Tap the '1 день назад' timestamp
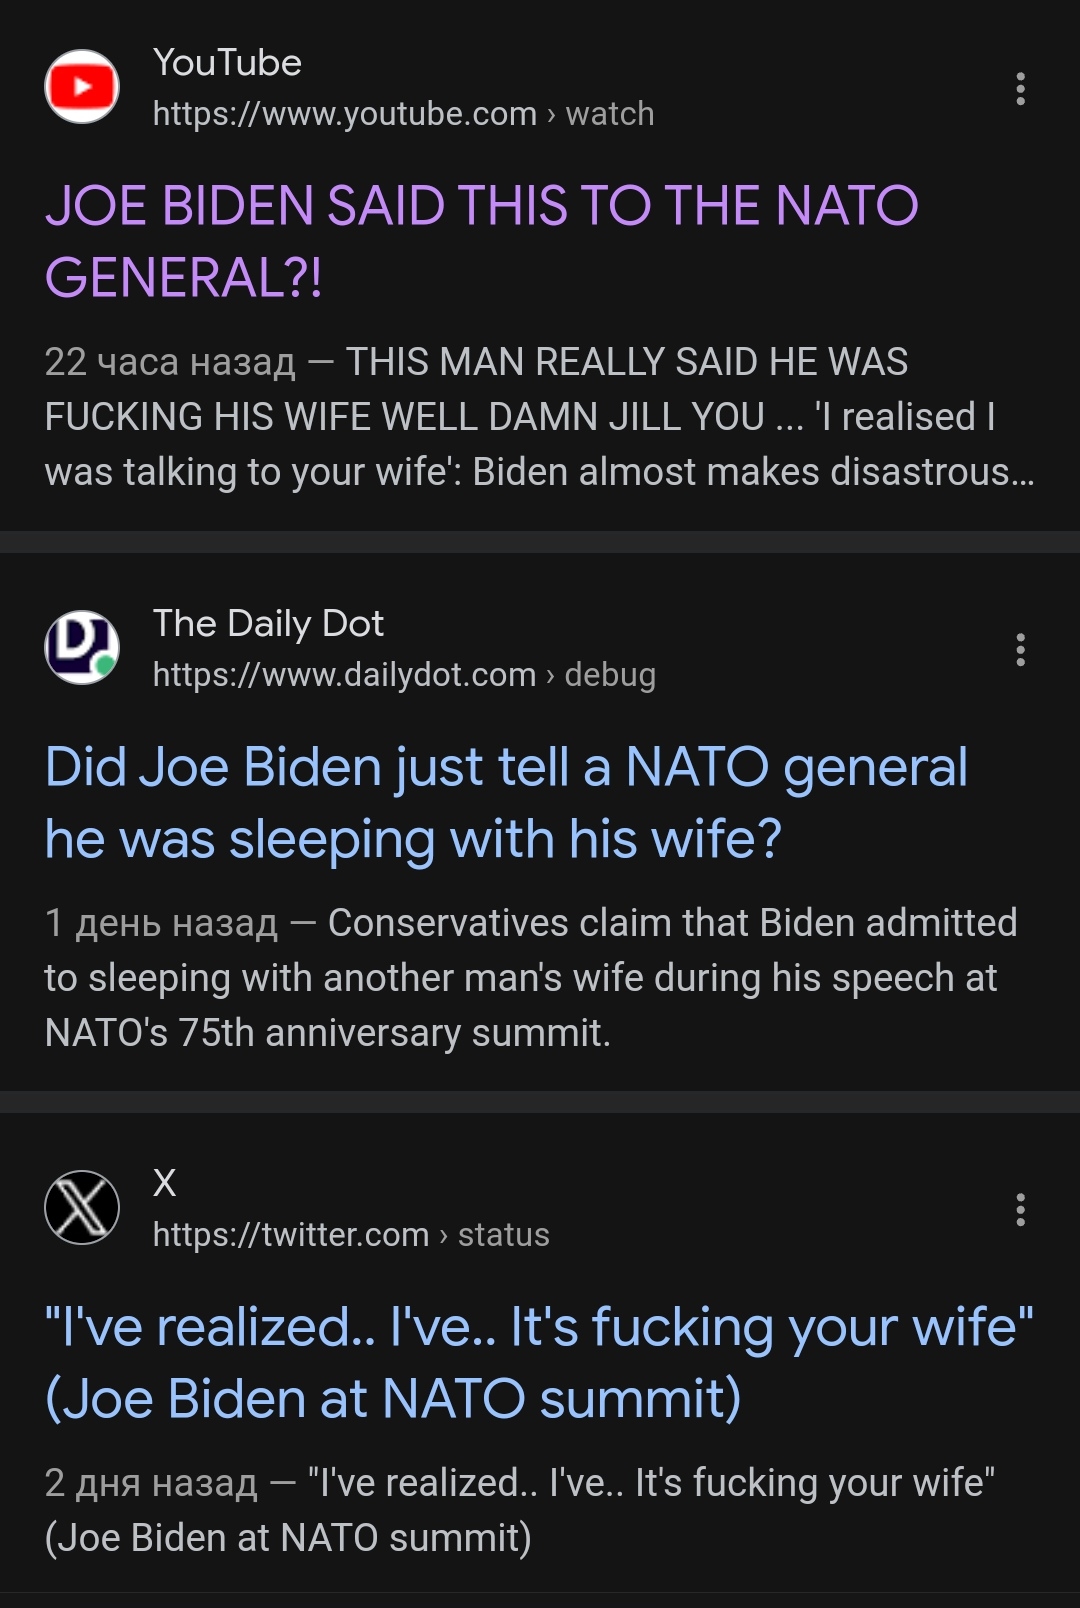The width and height of the screenshot is (1080, 1608). pyautogui.click(x=161, y=923)
